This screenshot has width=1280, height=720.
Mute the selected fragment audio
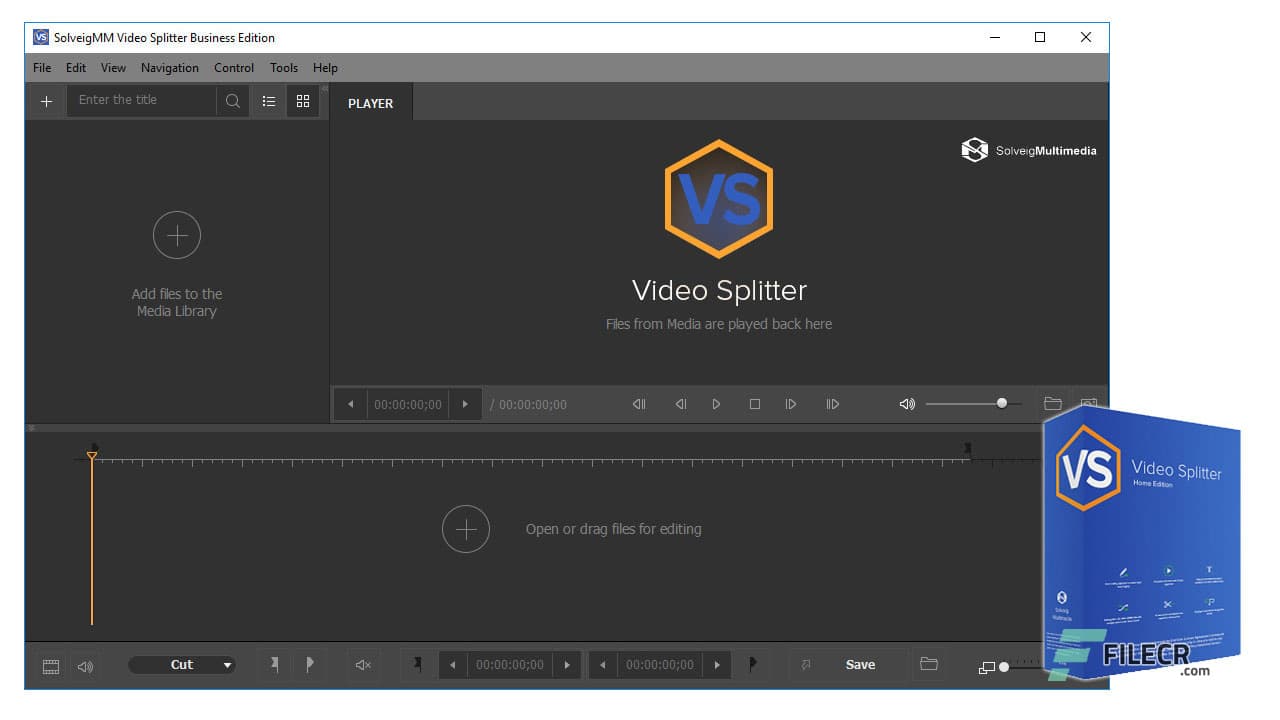pyautogui.click(x=363, y=664)
